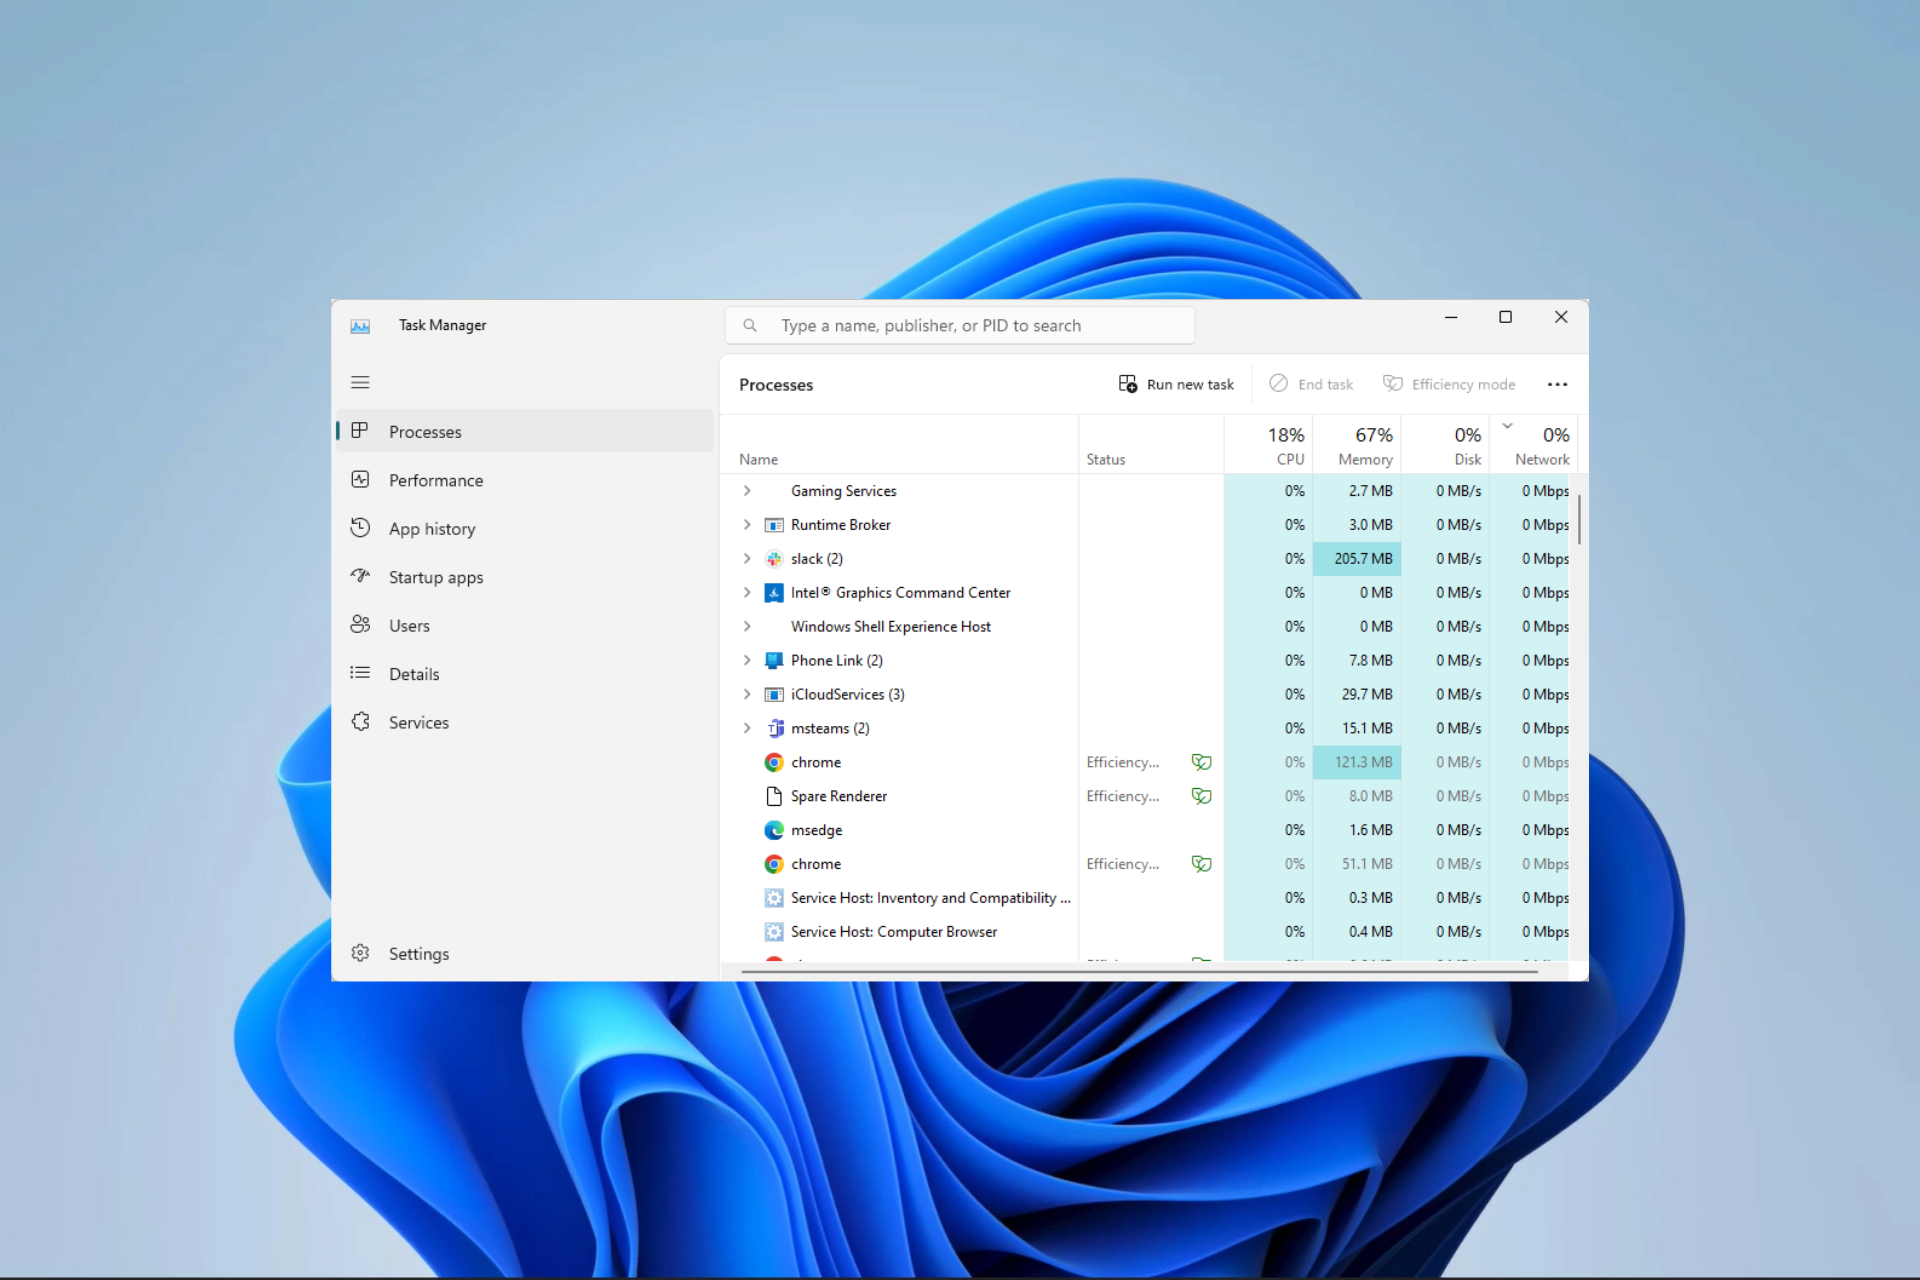Screen dimensions: 1920x1280
Task: Click the Users people icon
Action: [x=360, y=625]
